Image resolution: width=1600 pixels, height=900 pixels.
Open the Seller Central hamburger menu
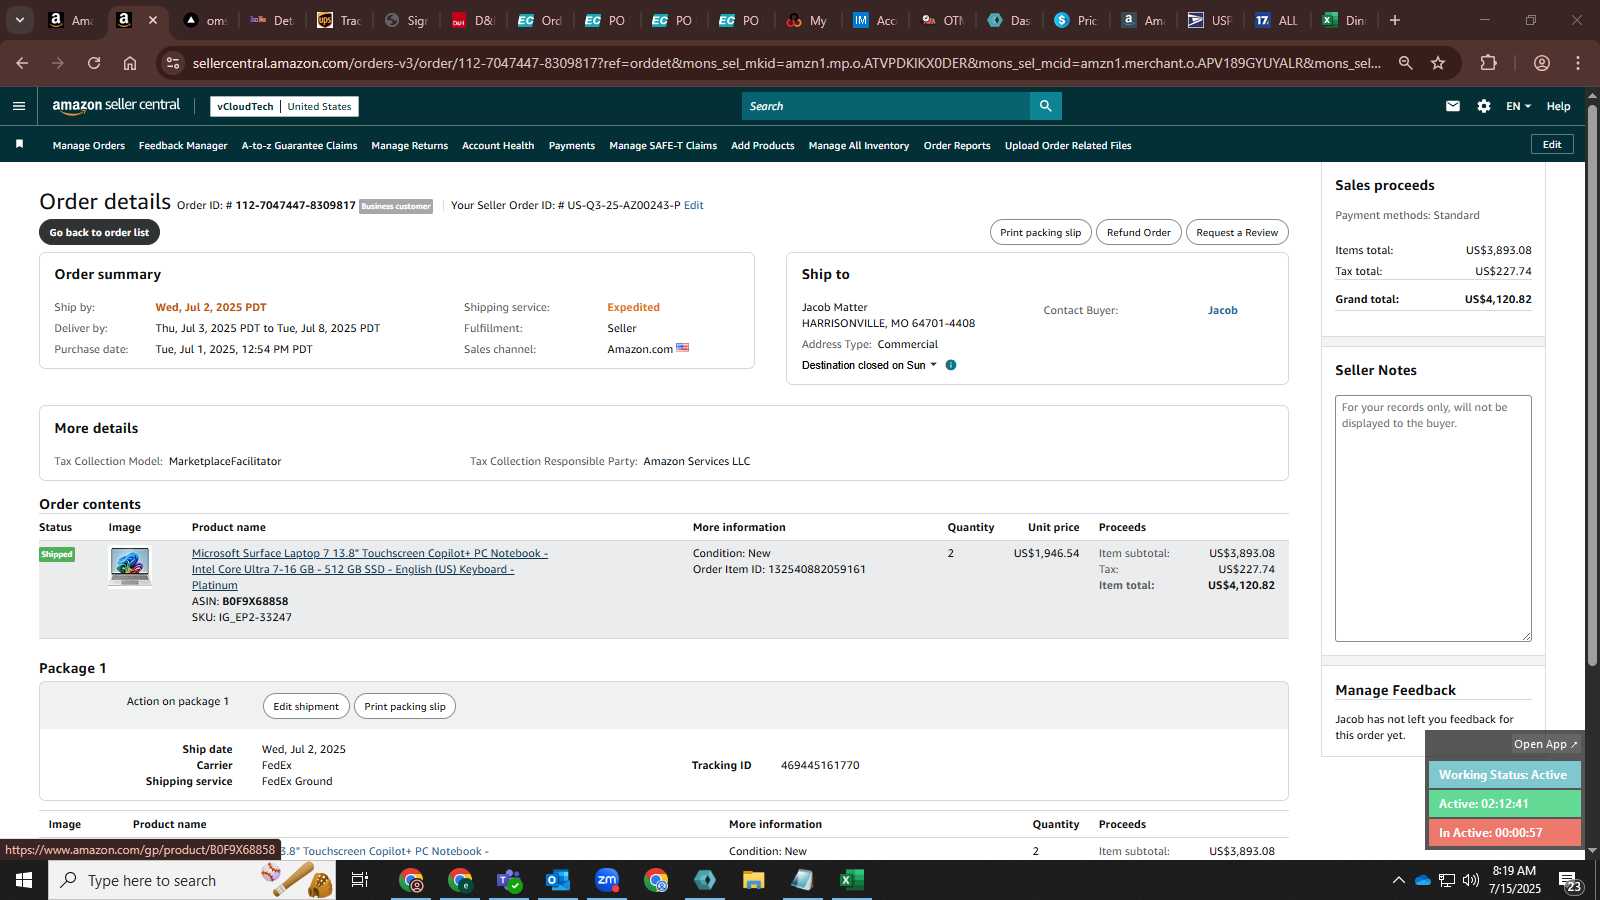(19, 106)
